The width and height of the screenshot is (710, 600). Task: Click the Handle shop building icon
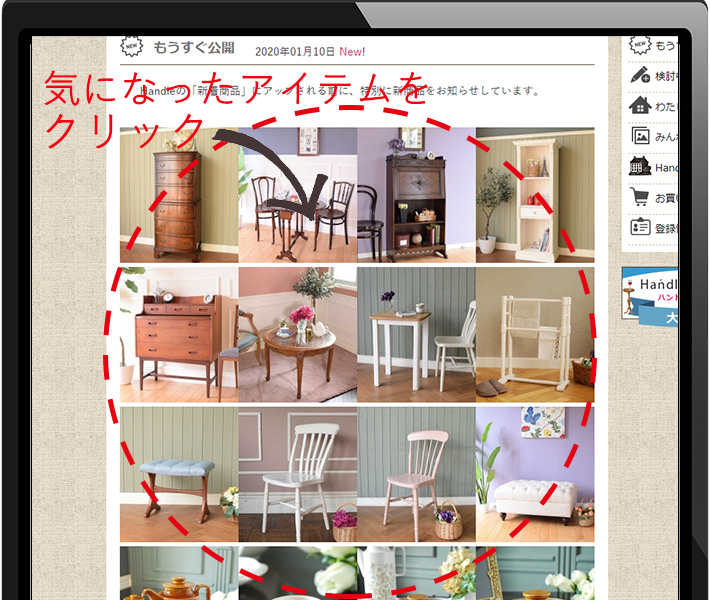tap(640, 167)
